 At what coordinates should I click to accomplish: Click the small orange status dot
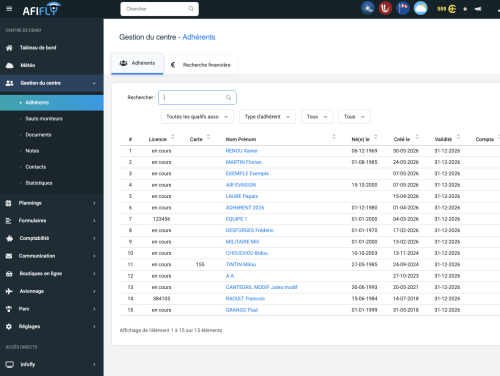point(465,9)
